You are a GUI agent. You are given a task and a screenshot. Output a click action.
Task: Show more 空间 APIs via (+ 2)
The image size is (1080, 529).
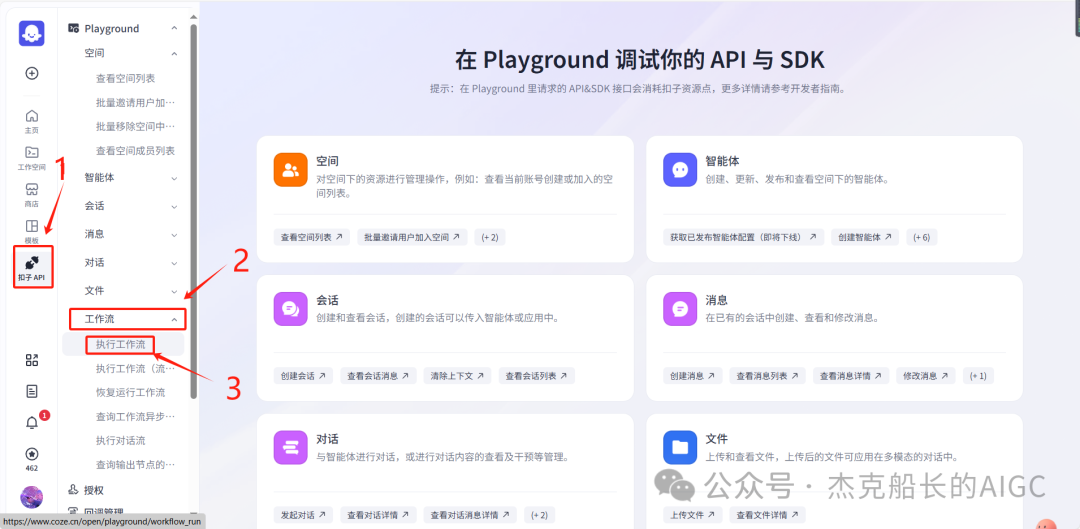click(x=490, y=237)
